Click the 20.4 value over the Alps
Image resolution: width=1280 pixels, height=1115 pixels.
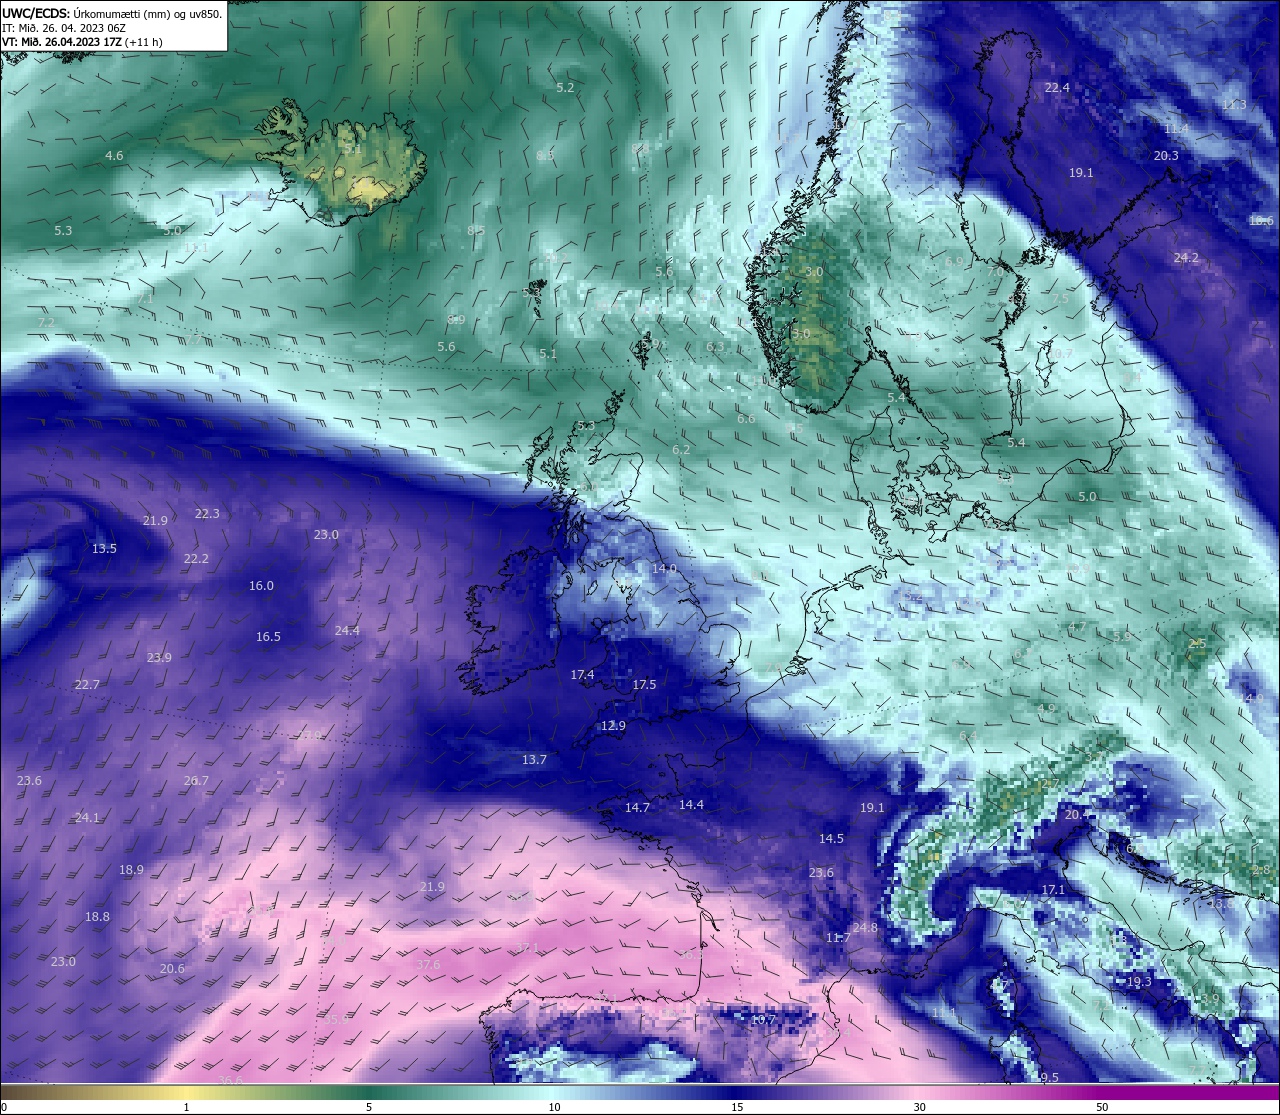(x=1077, y=815)
